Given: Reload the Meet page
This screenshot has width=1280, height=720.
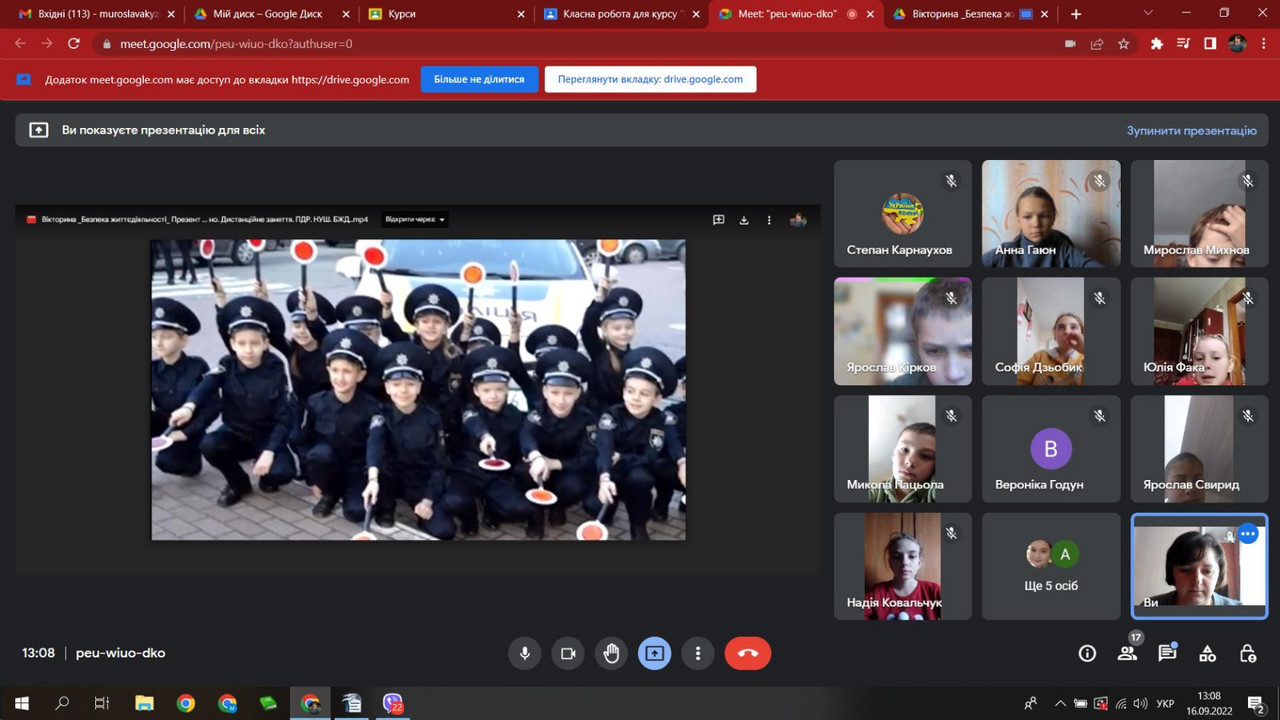Looking at the screenshot, I should 73,44.
